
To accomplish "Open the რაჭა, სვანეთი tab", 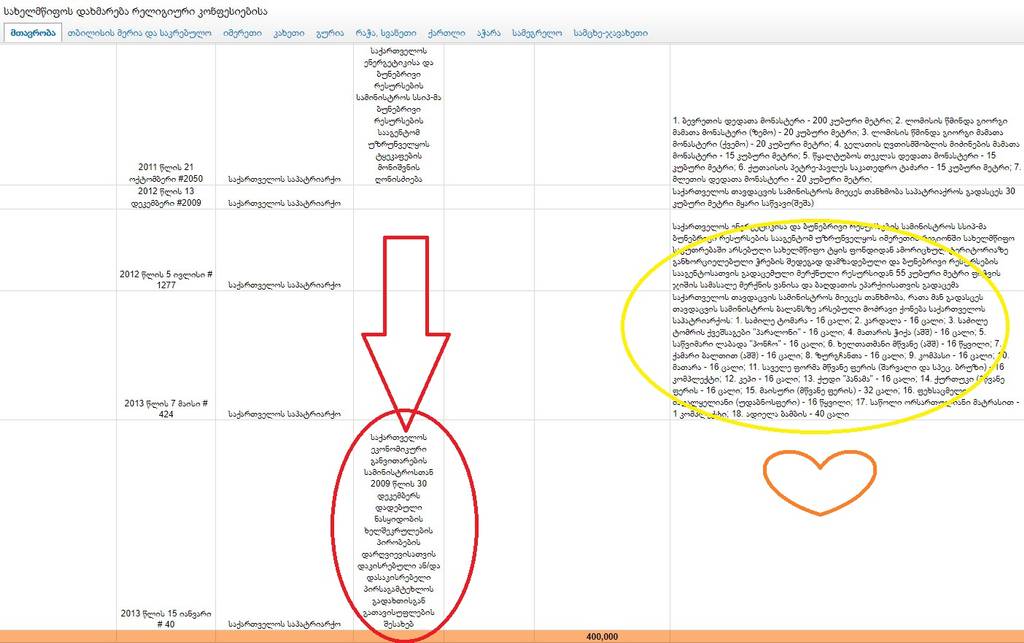I will pyautogui.click(x=385, y=33).
